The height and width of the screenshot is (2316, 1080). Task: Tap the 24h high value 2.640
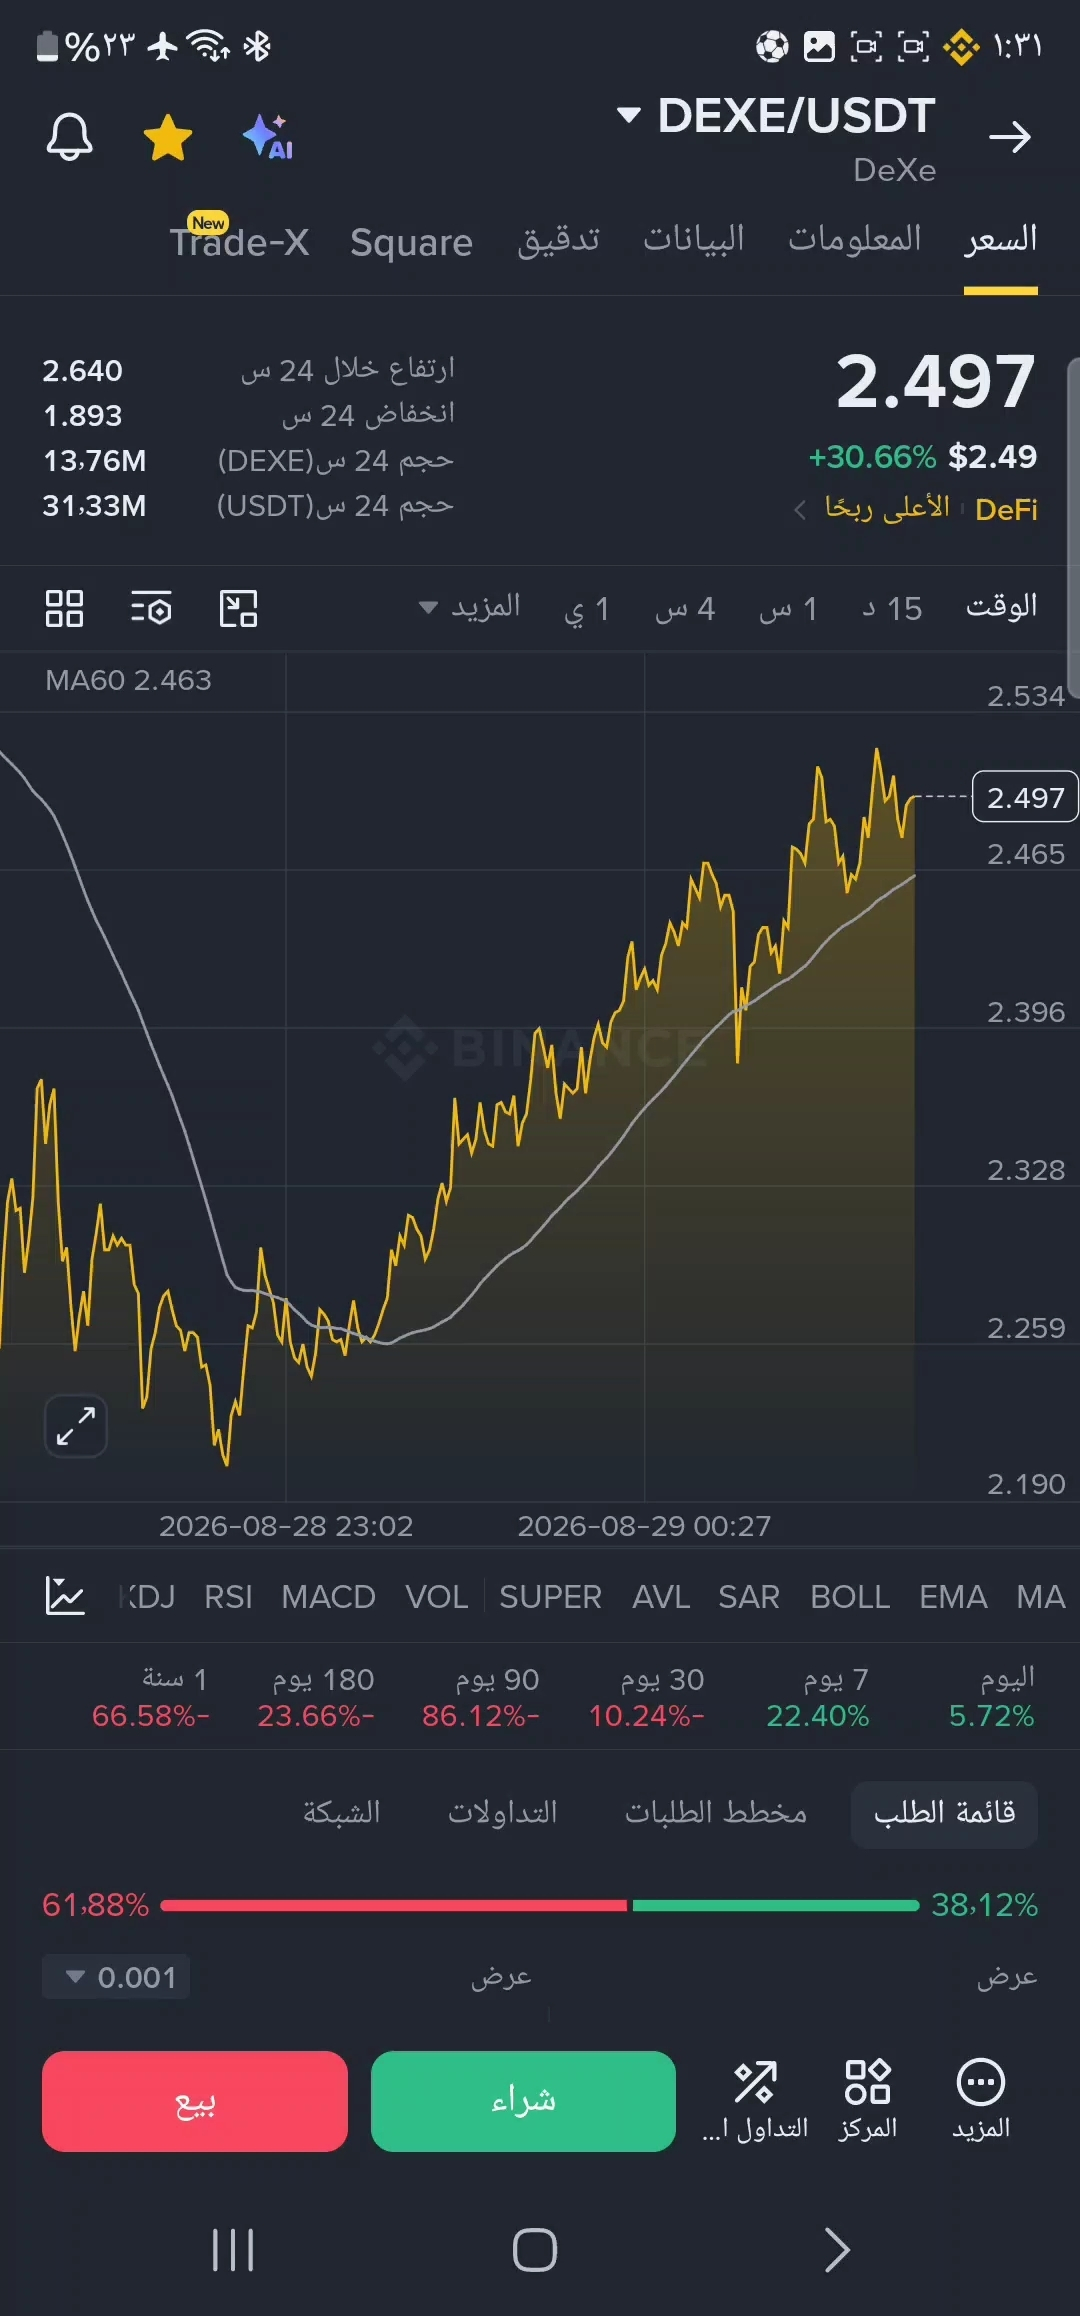82,371
